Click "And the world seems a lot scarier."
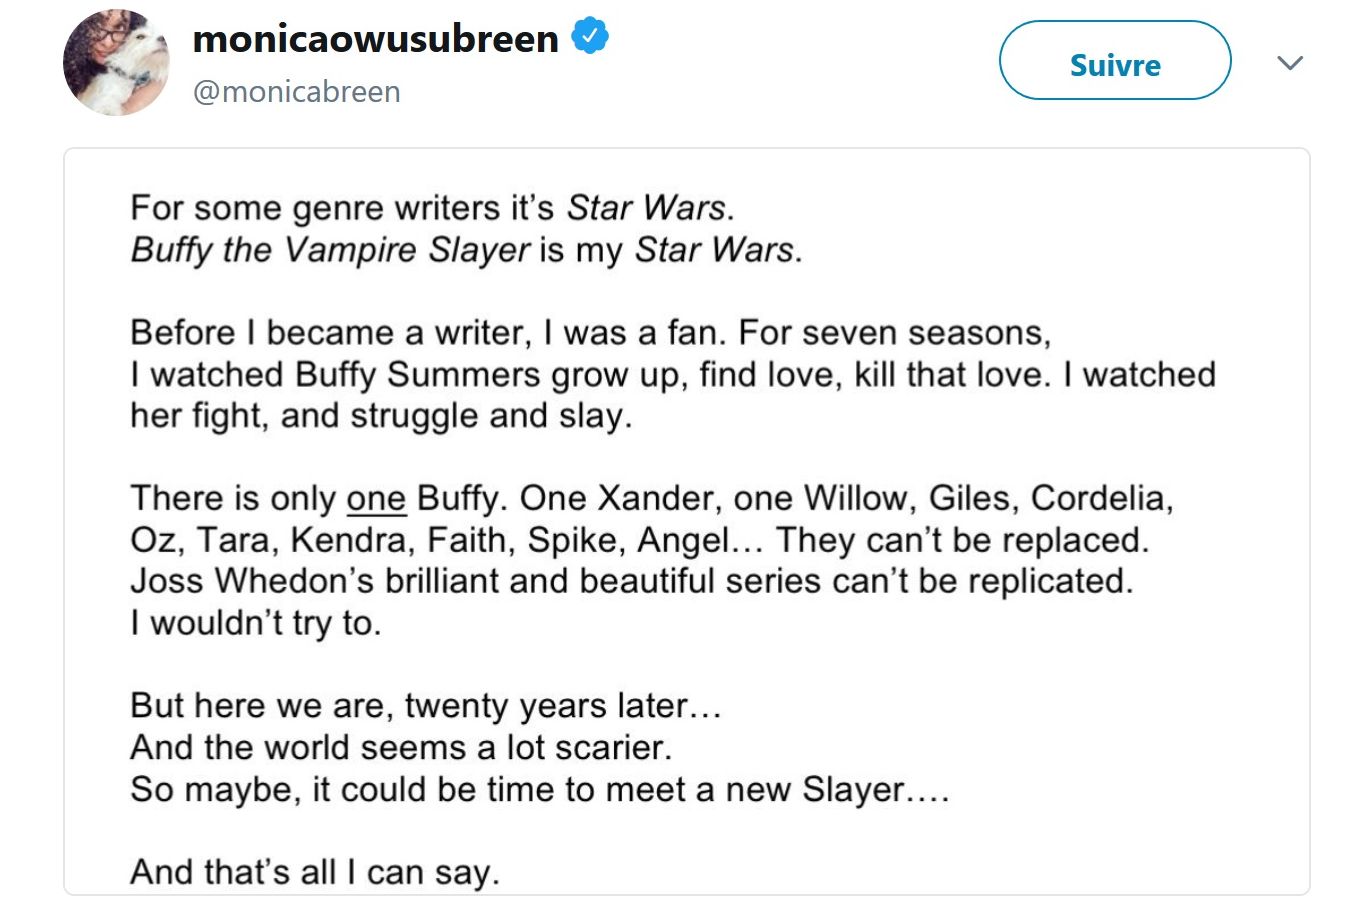This screenshot has height=913, width=1356. click(401, 747)
